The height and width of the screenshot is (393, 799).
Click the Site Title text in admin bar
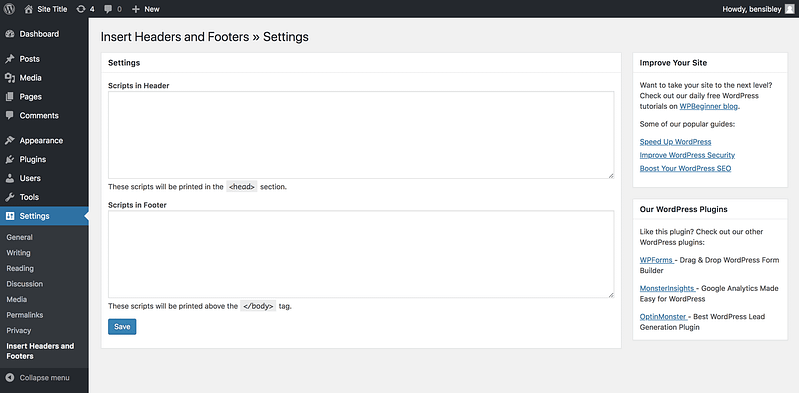pos(52,9)
